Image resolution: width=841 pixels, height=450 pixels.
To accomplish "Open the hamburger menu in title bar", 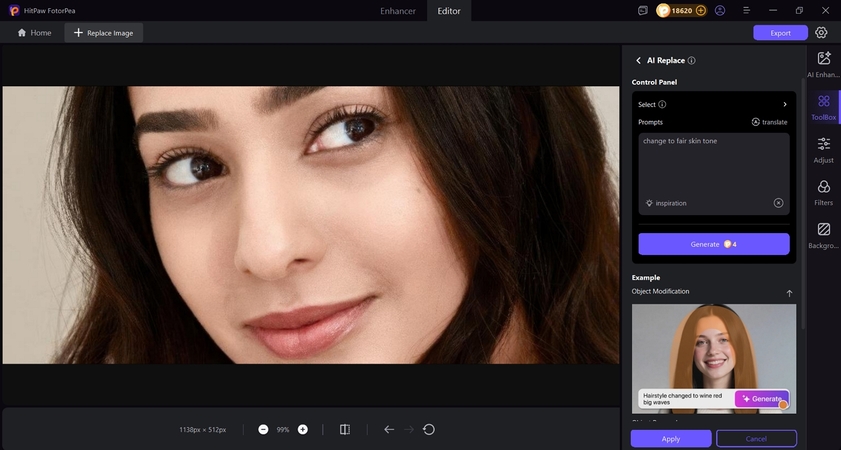I will pyautogui.click(x=747, y=10).
